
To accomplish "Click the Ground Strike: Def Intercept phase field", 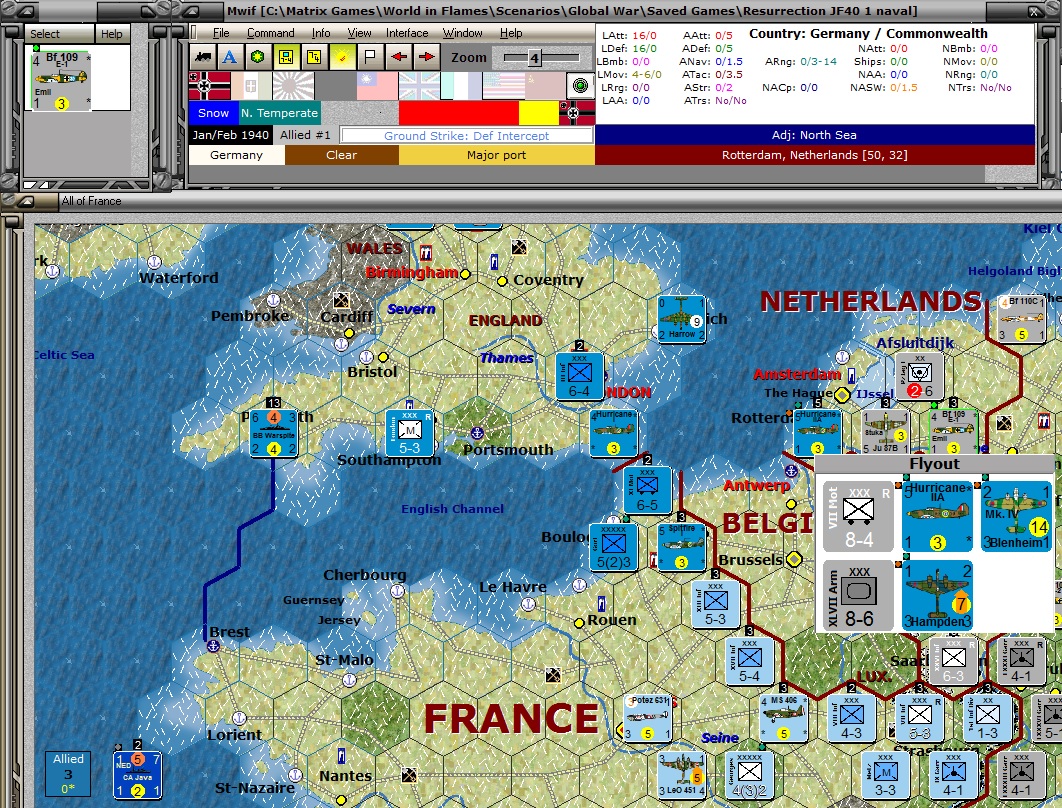I will pyautogui.click(x=467, y=135).
